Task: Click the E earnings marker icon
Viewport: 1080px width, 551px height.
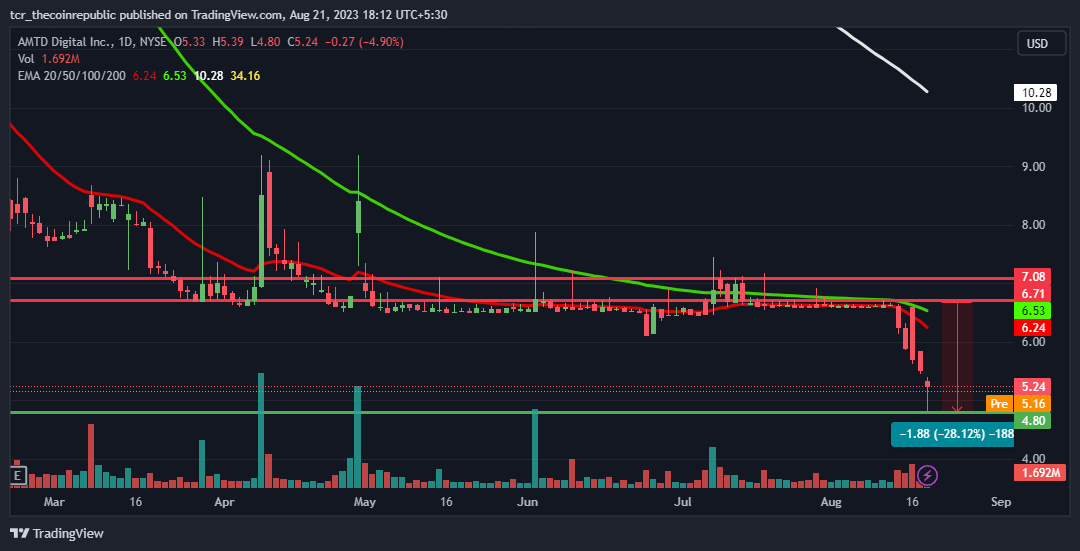Action: click(19, 475)
